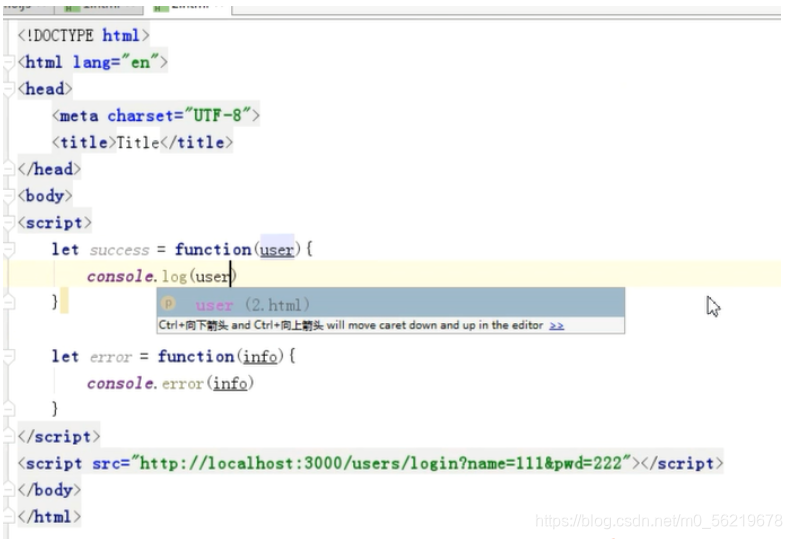Viewport: 792px width, 539px height.
Task: Fold the 'let error' function via gutter marker
Action: pyautogui.click(x=8, y=357)
